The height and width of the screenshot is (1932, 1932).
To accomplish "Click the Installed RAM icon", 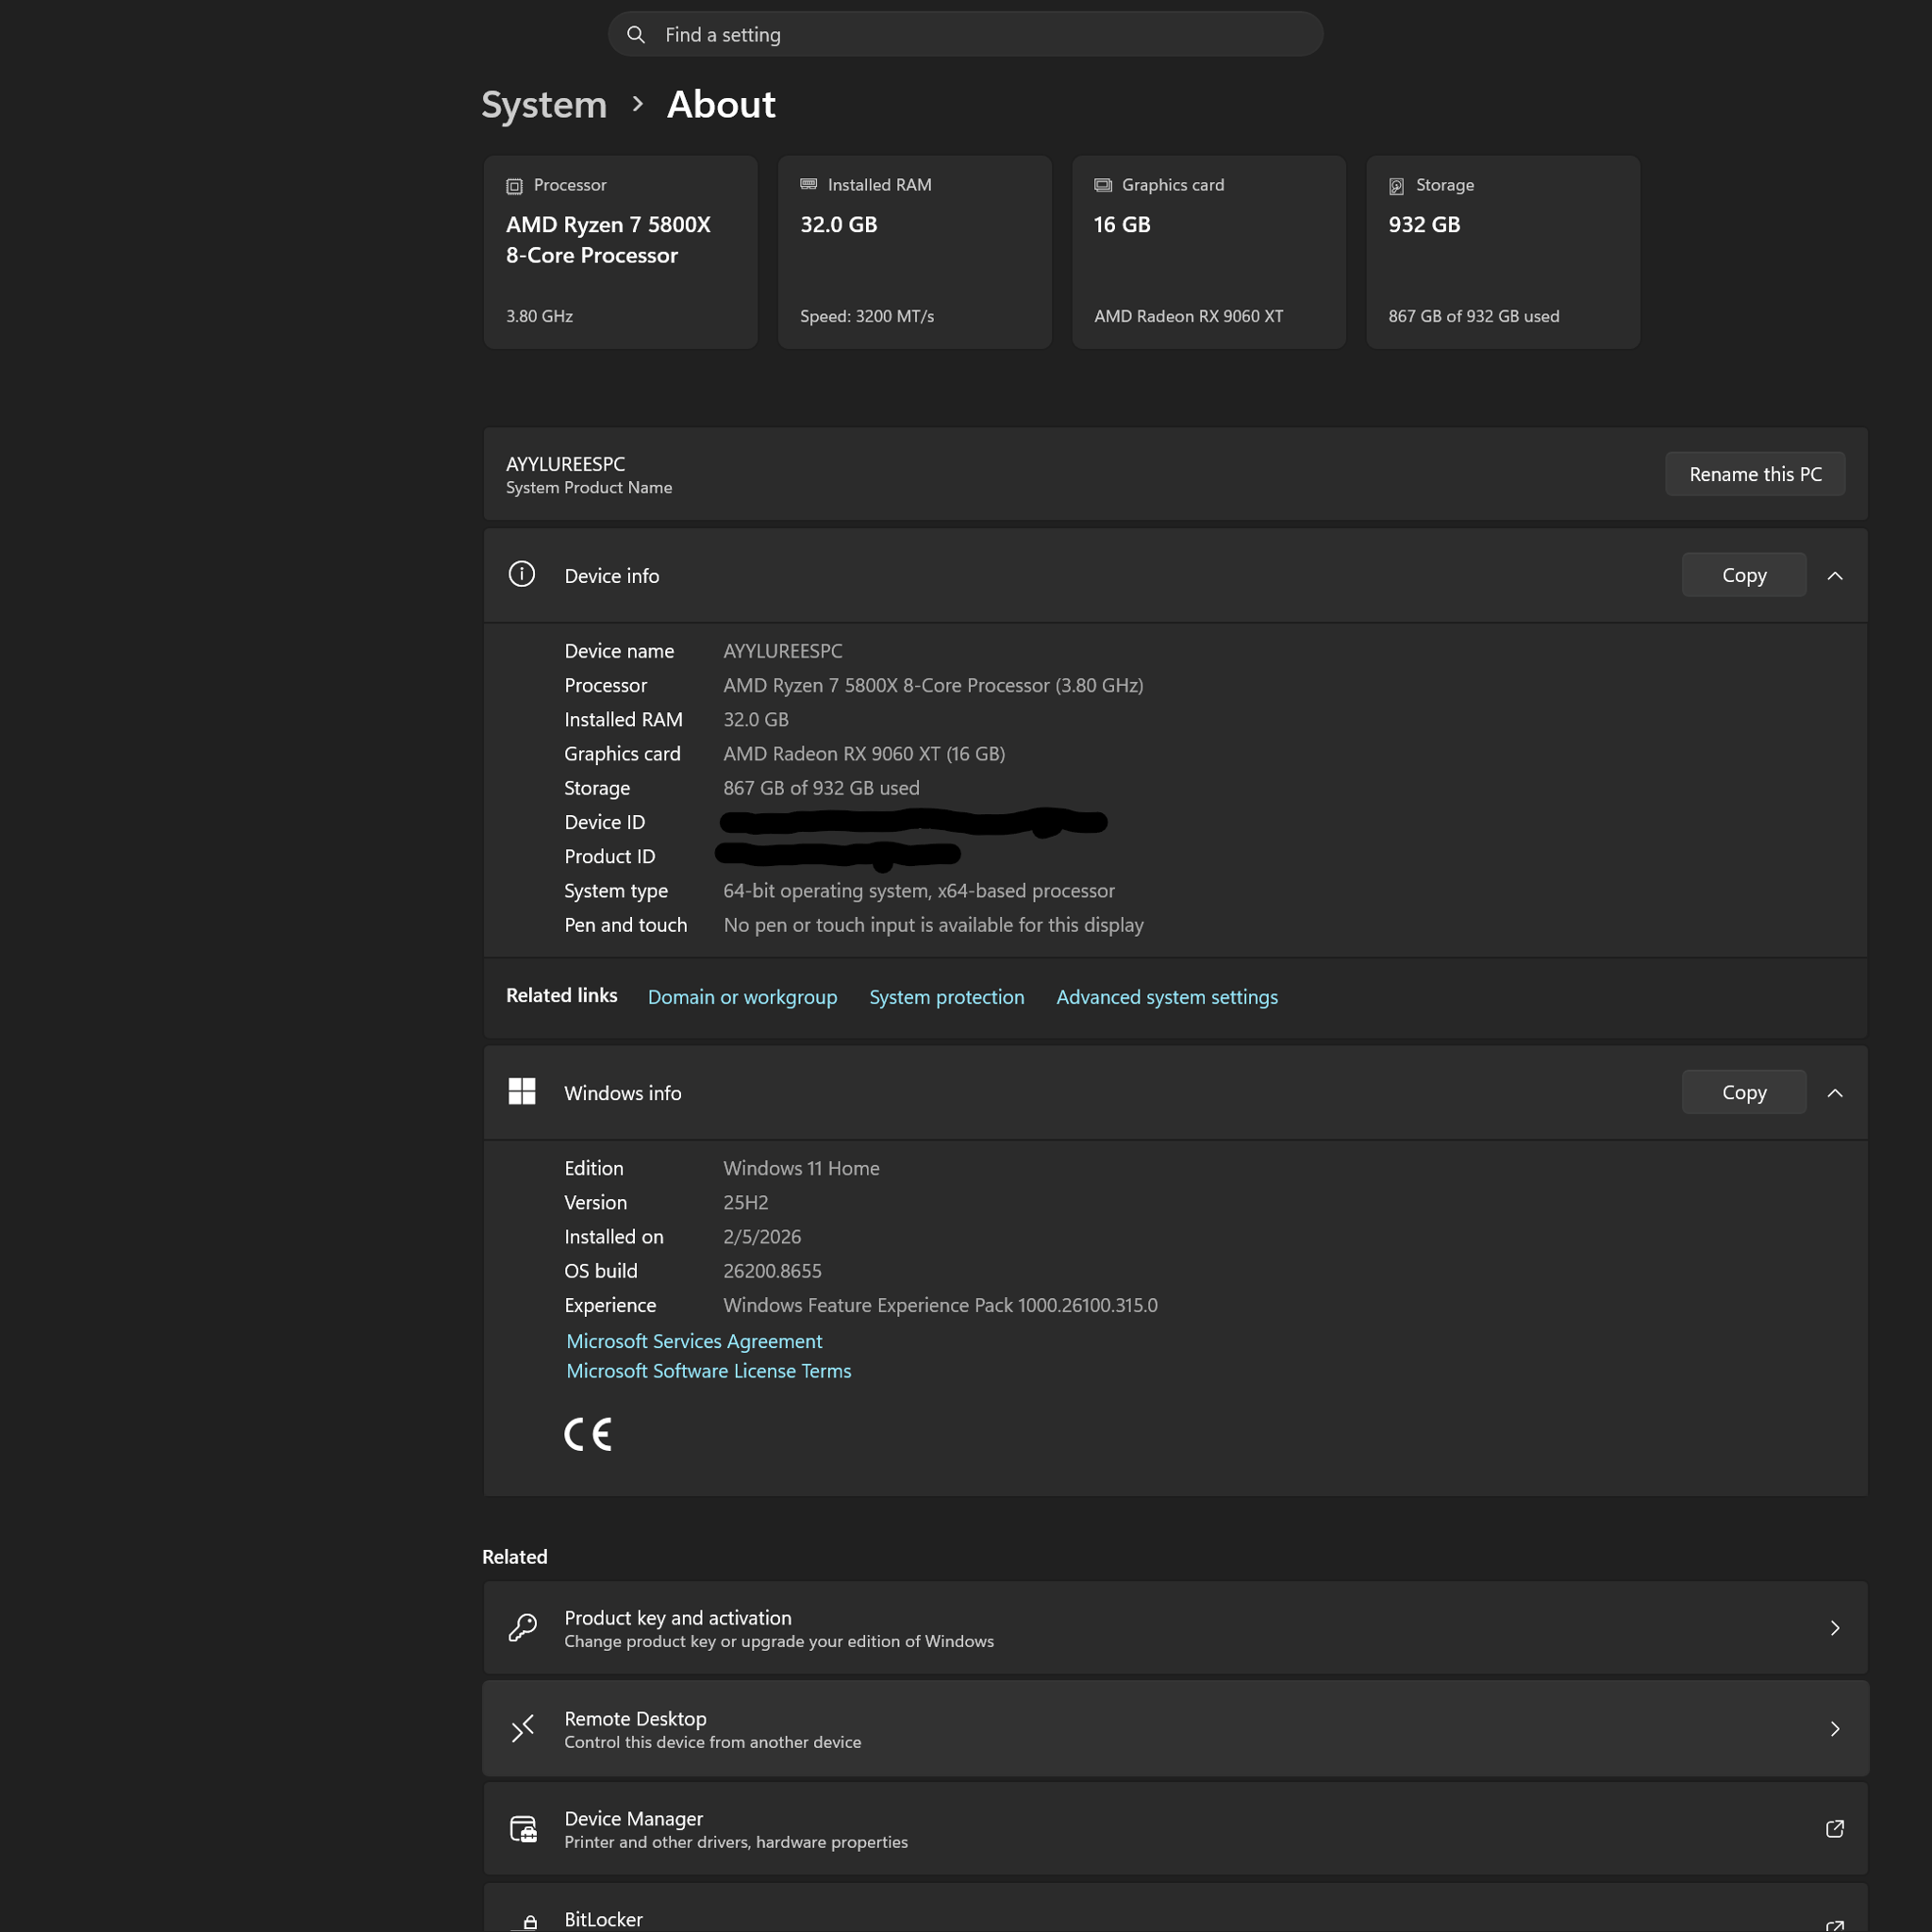I will pyautogui.click(x=808, y=185).
